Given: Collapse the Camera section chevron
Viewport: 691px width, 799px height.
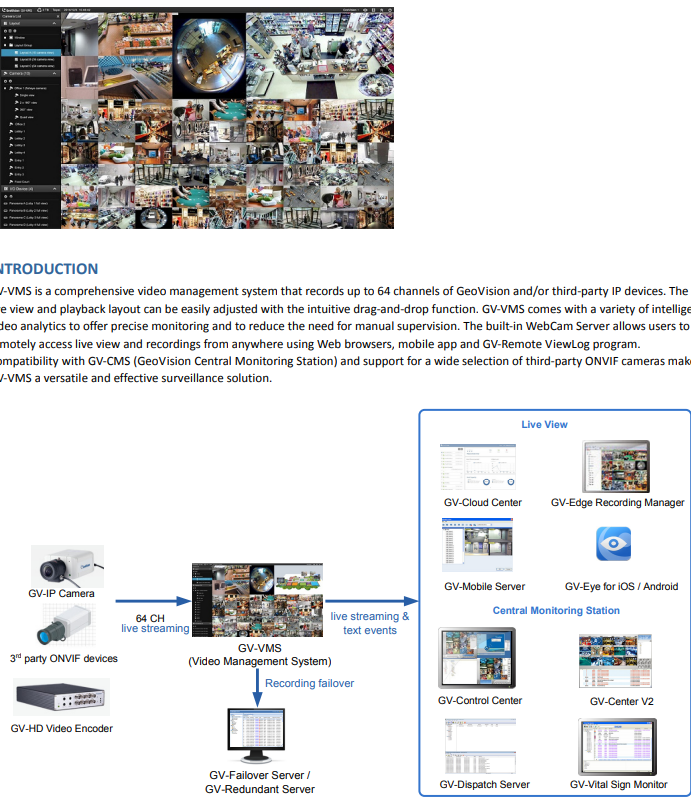Looking at the screenshot, I should pos(54,73).
